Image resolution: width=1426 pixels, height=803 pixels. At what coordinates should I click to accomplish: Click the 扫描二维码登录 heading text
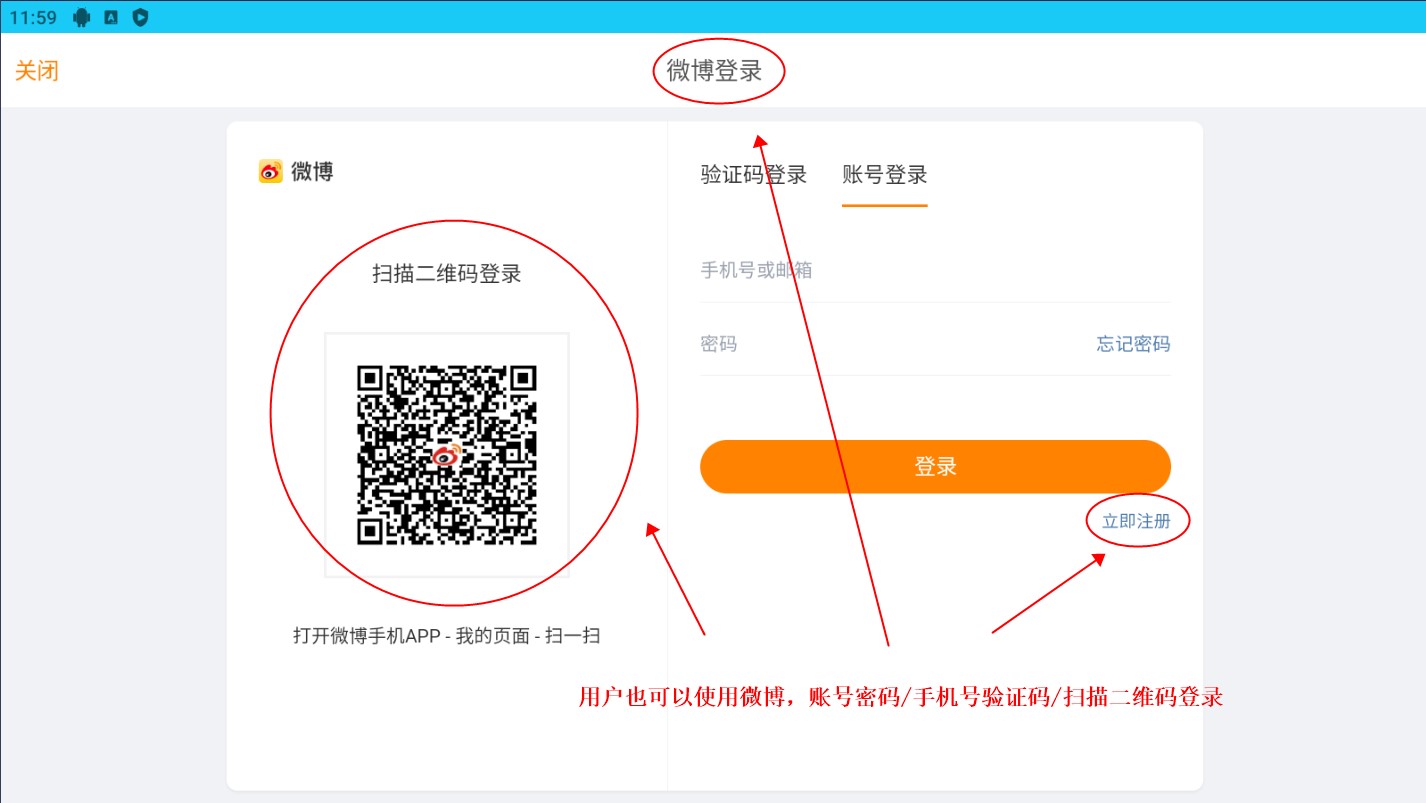pos(447,274)
